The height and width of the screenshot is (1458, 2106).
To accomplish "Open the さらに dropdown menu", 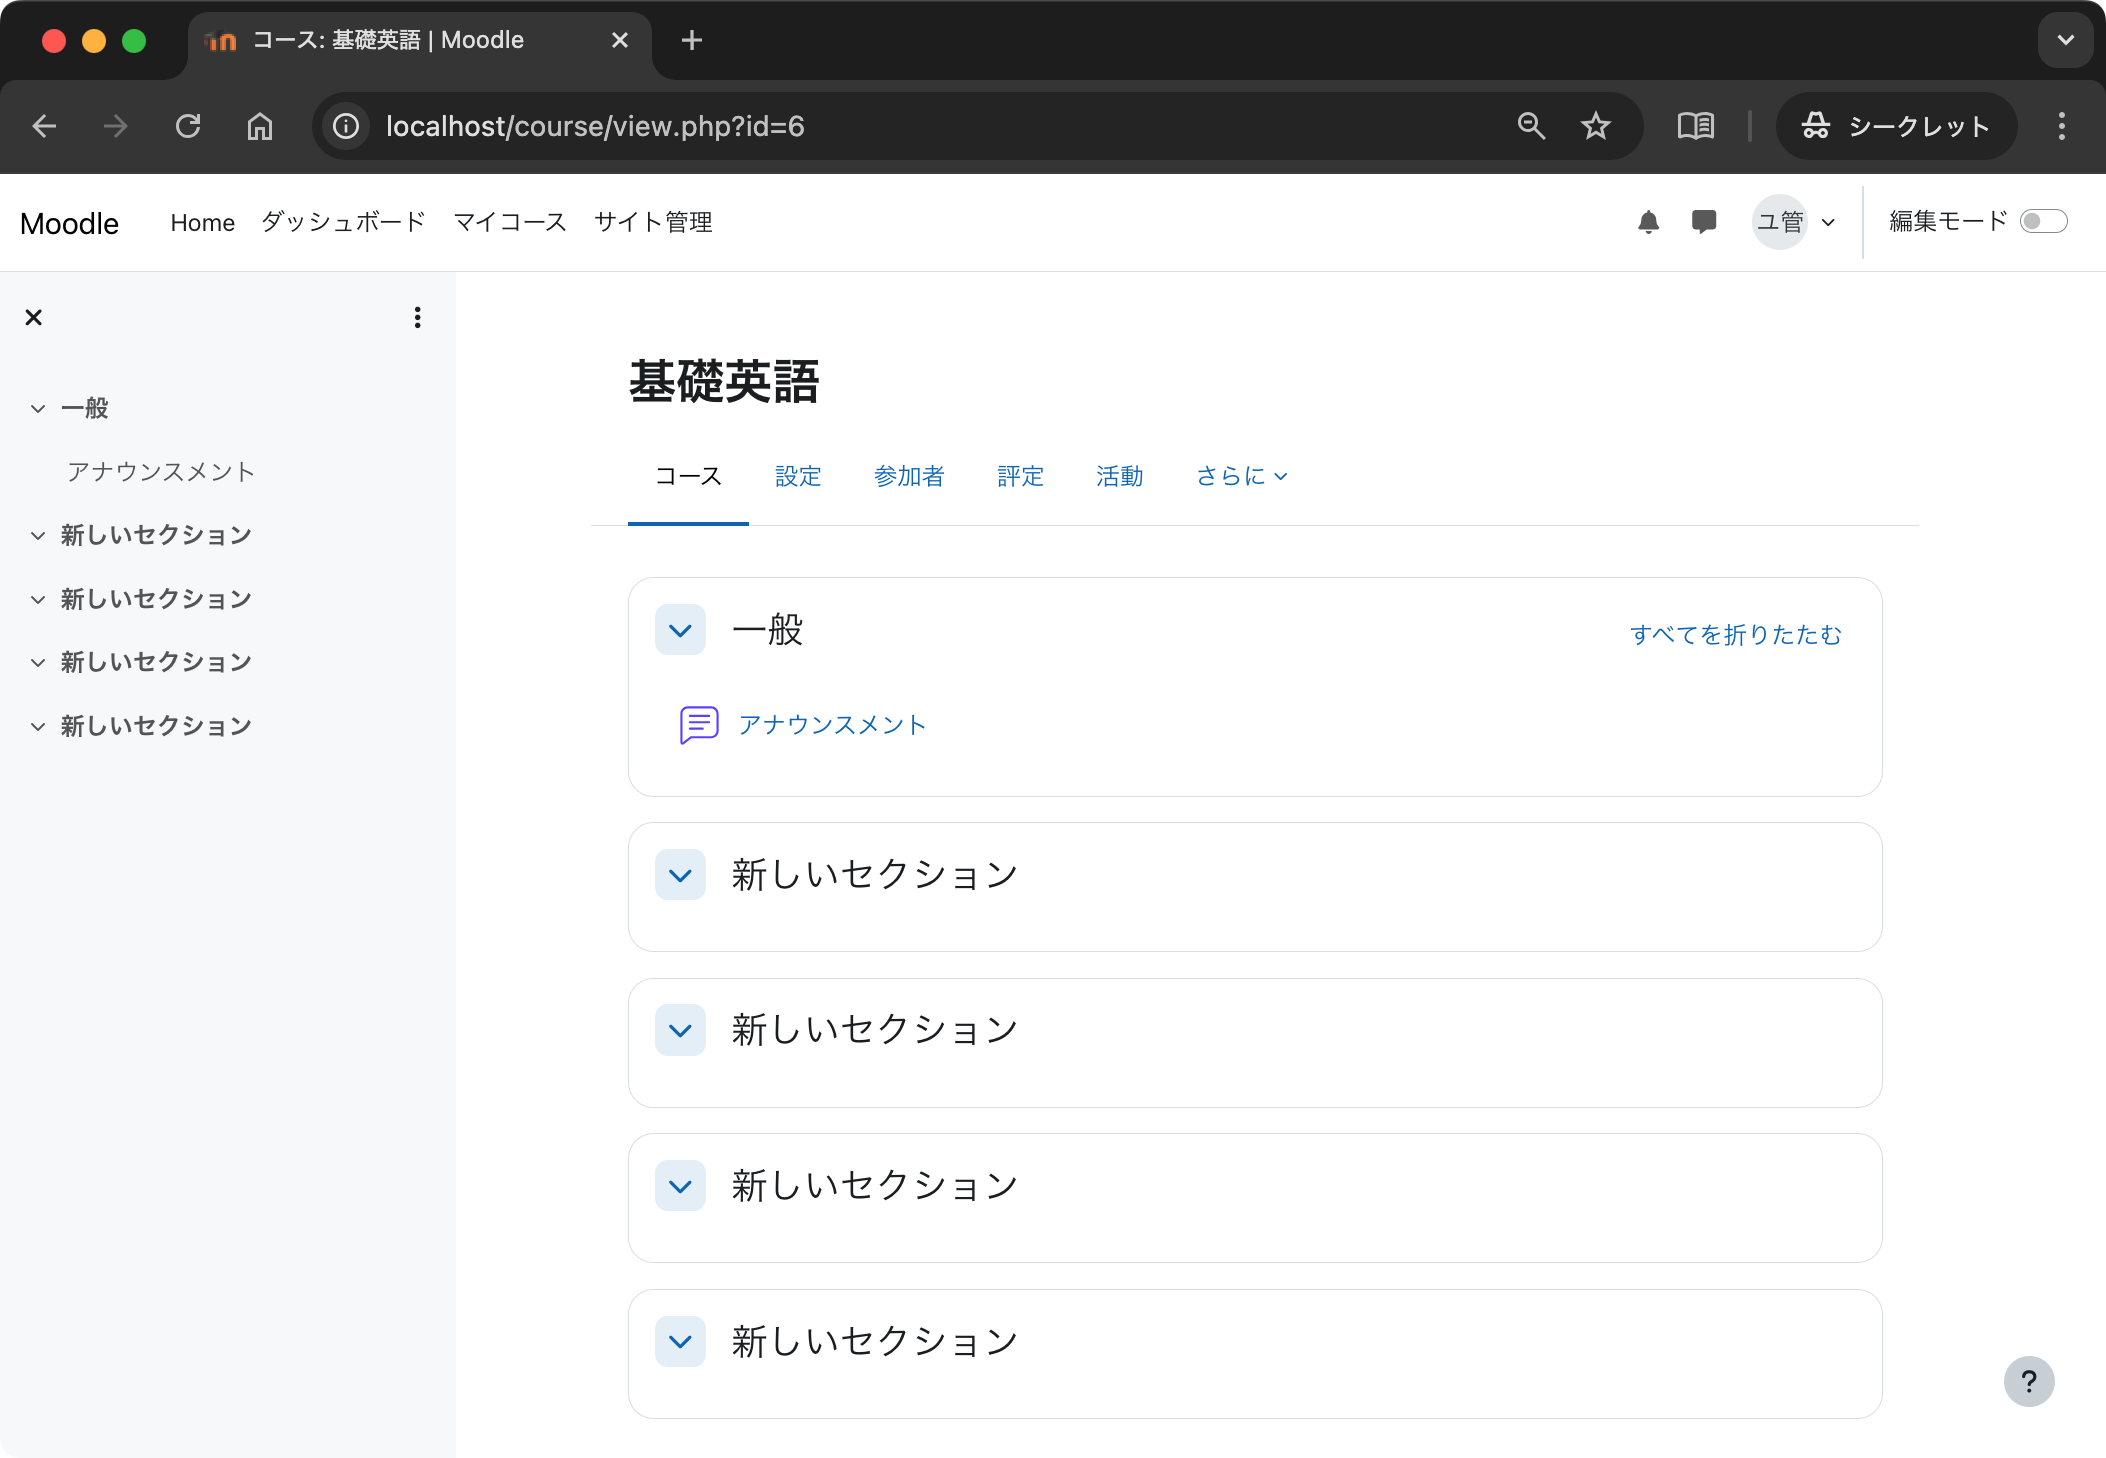I will (x=1240, y=477).
